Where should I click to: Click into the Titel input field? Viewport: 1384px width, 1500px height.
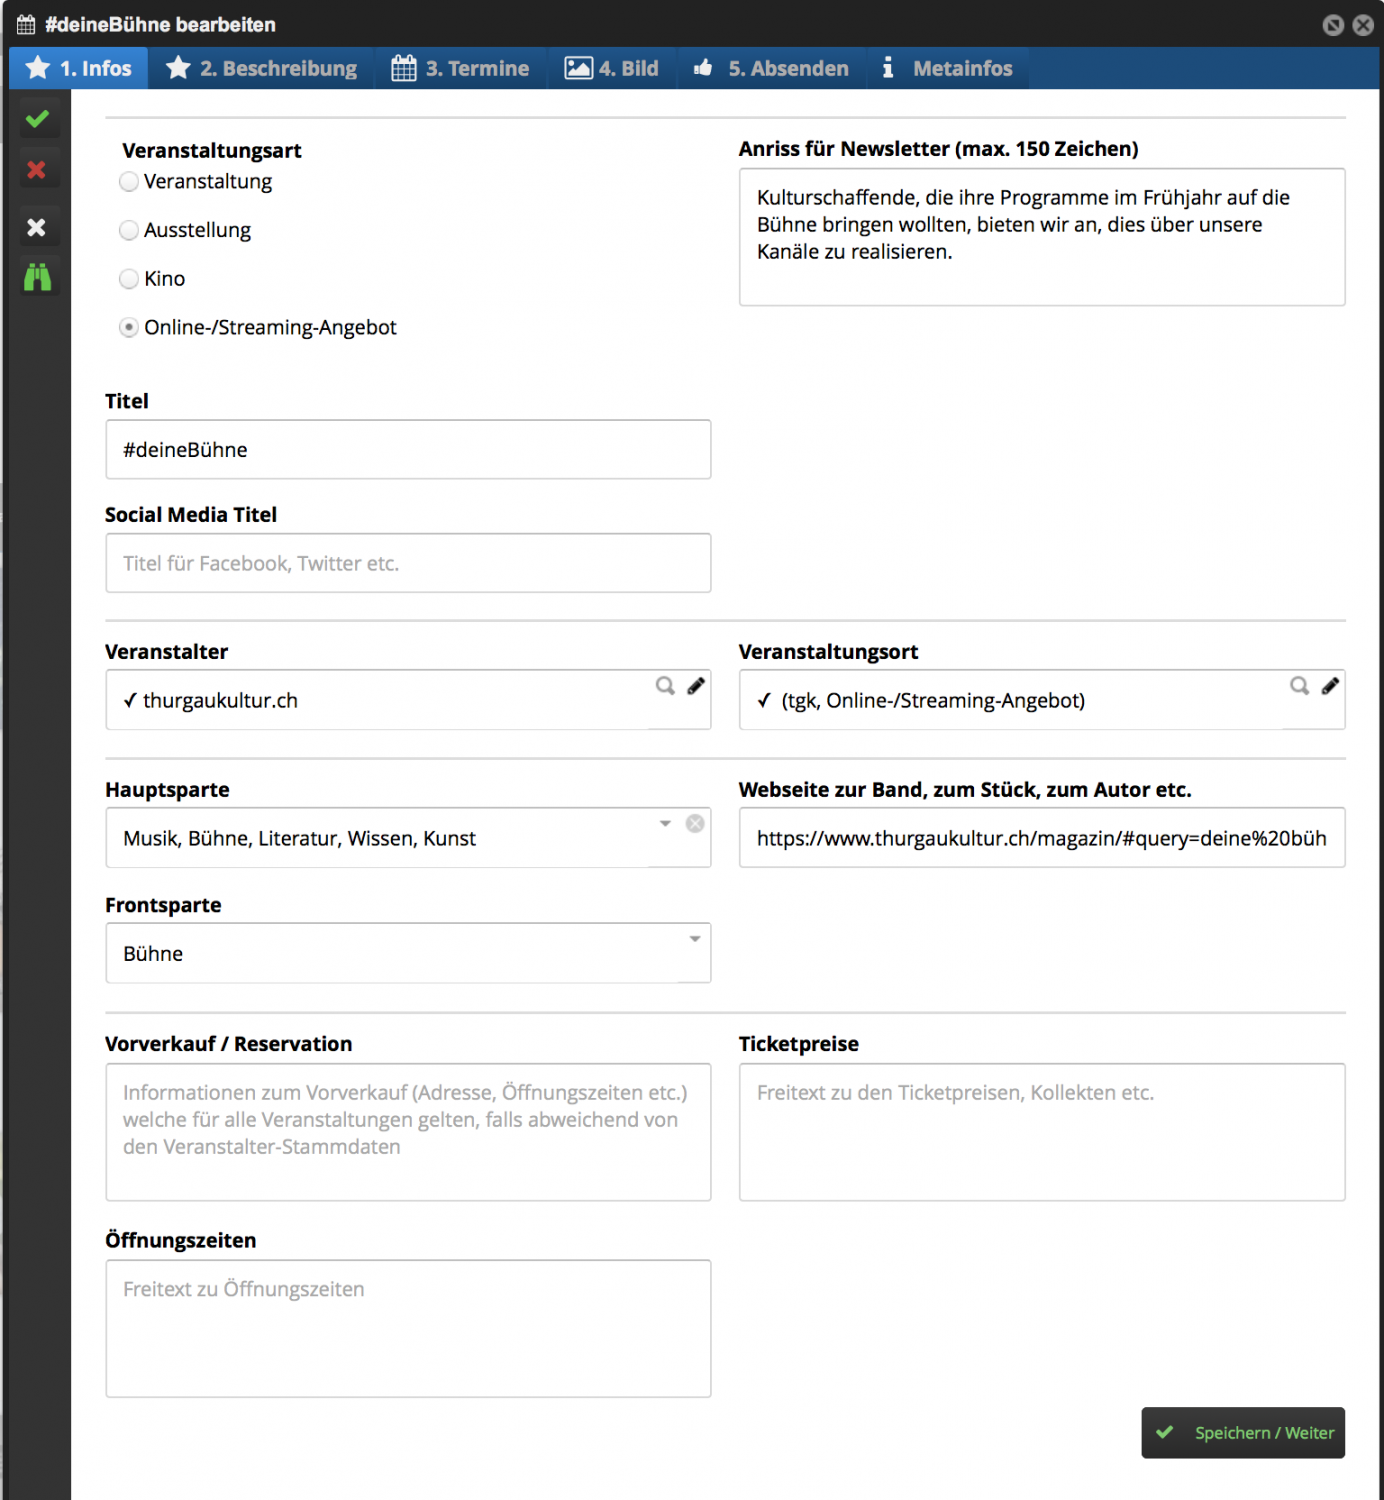pos(408,449)
